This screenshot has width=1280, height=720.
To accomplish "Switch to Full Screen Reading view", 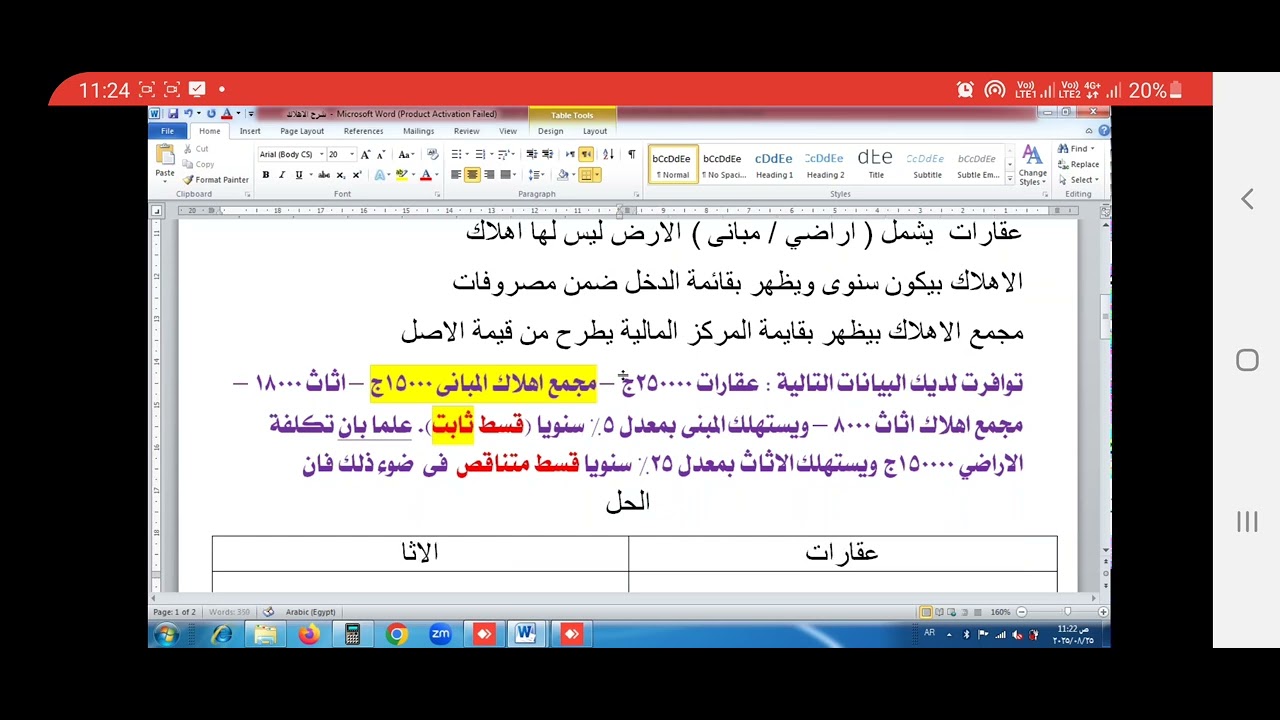I will coord(940,612).
